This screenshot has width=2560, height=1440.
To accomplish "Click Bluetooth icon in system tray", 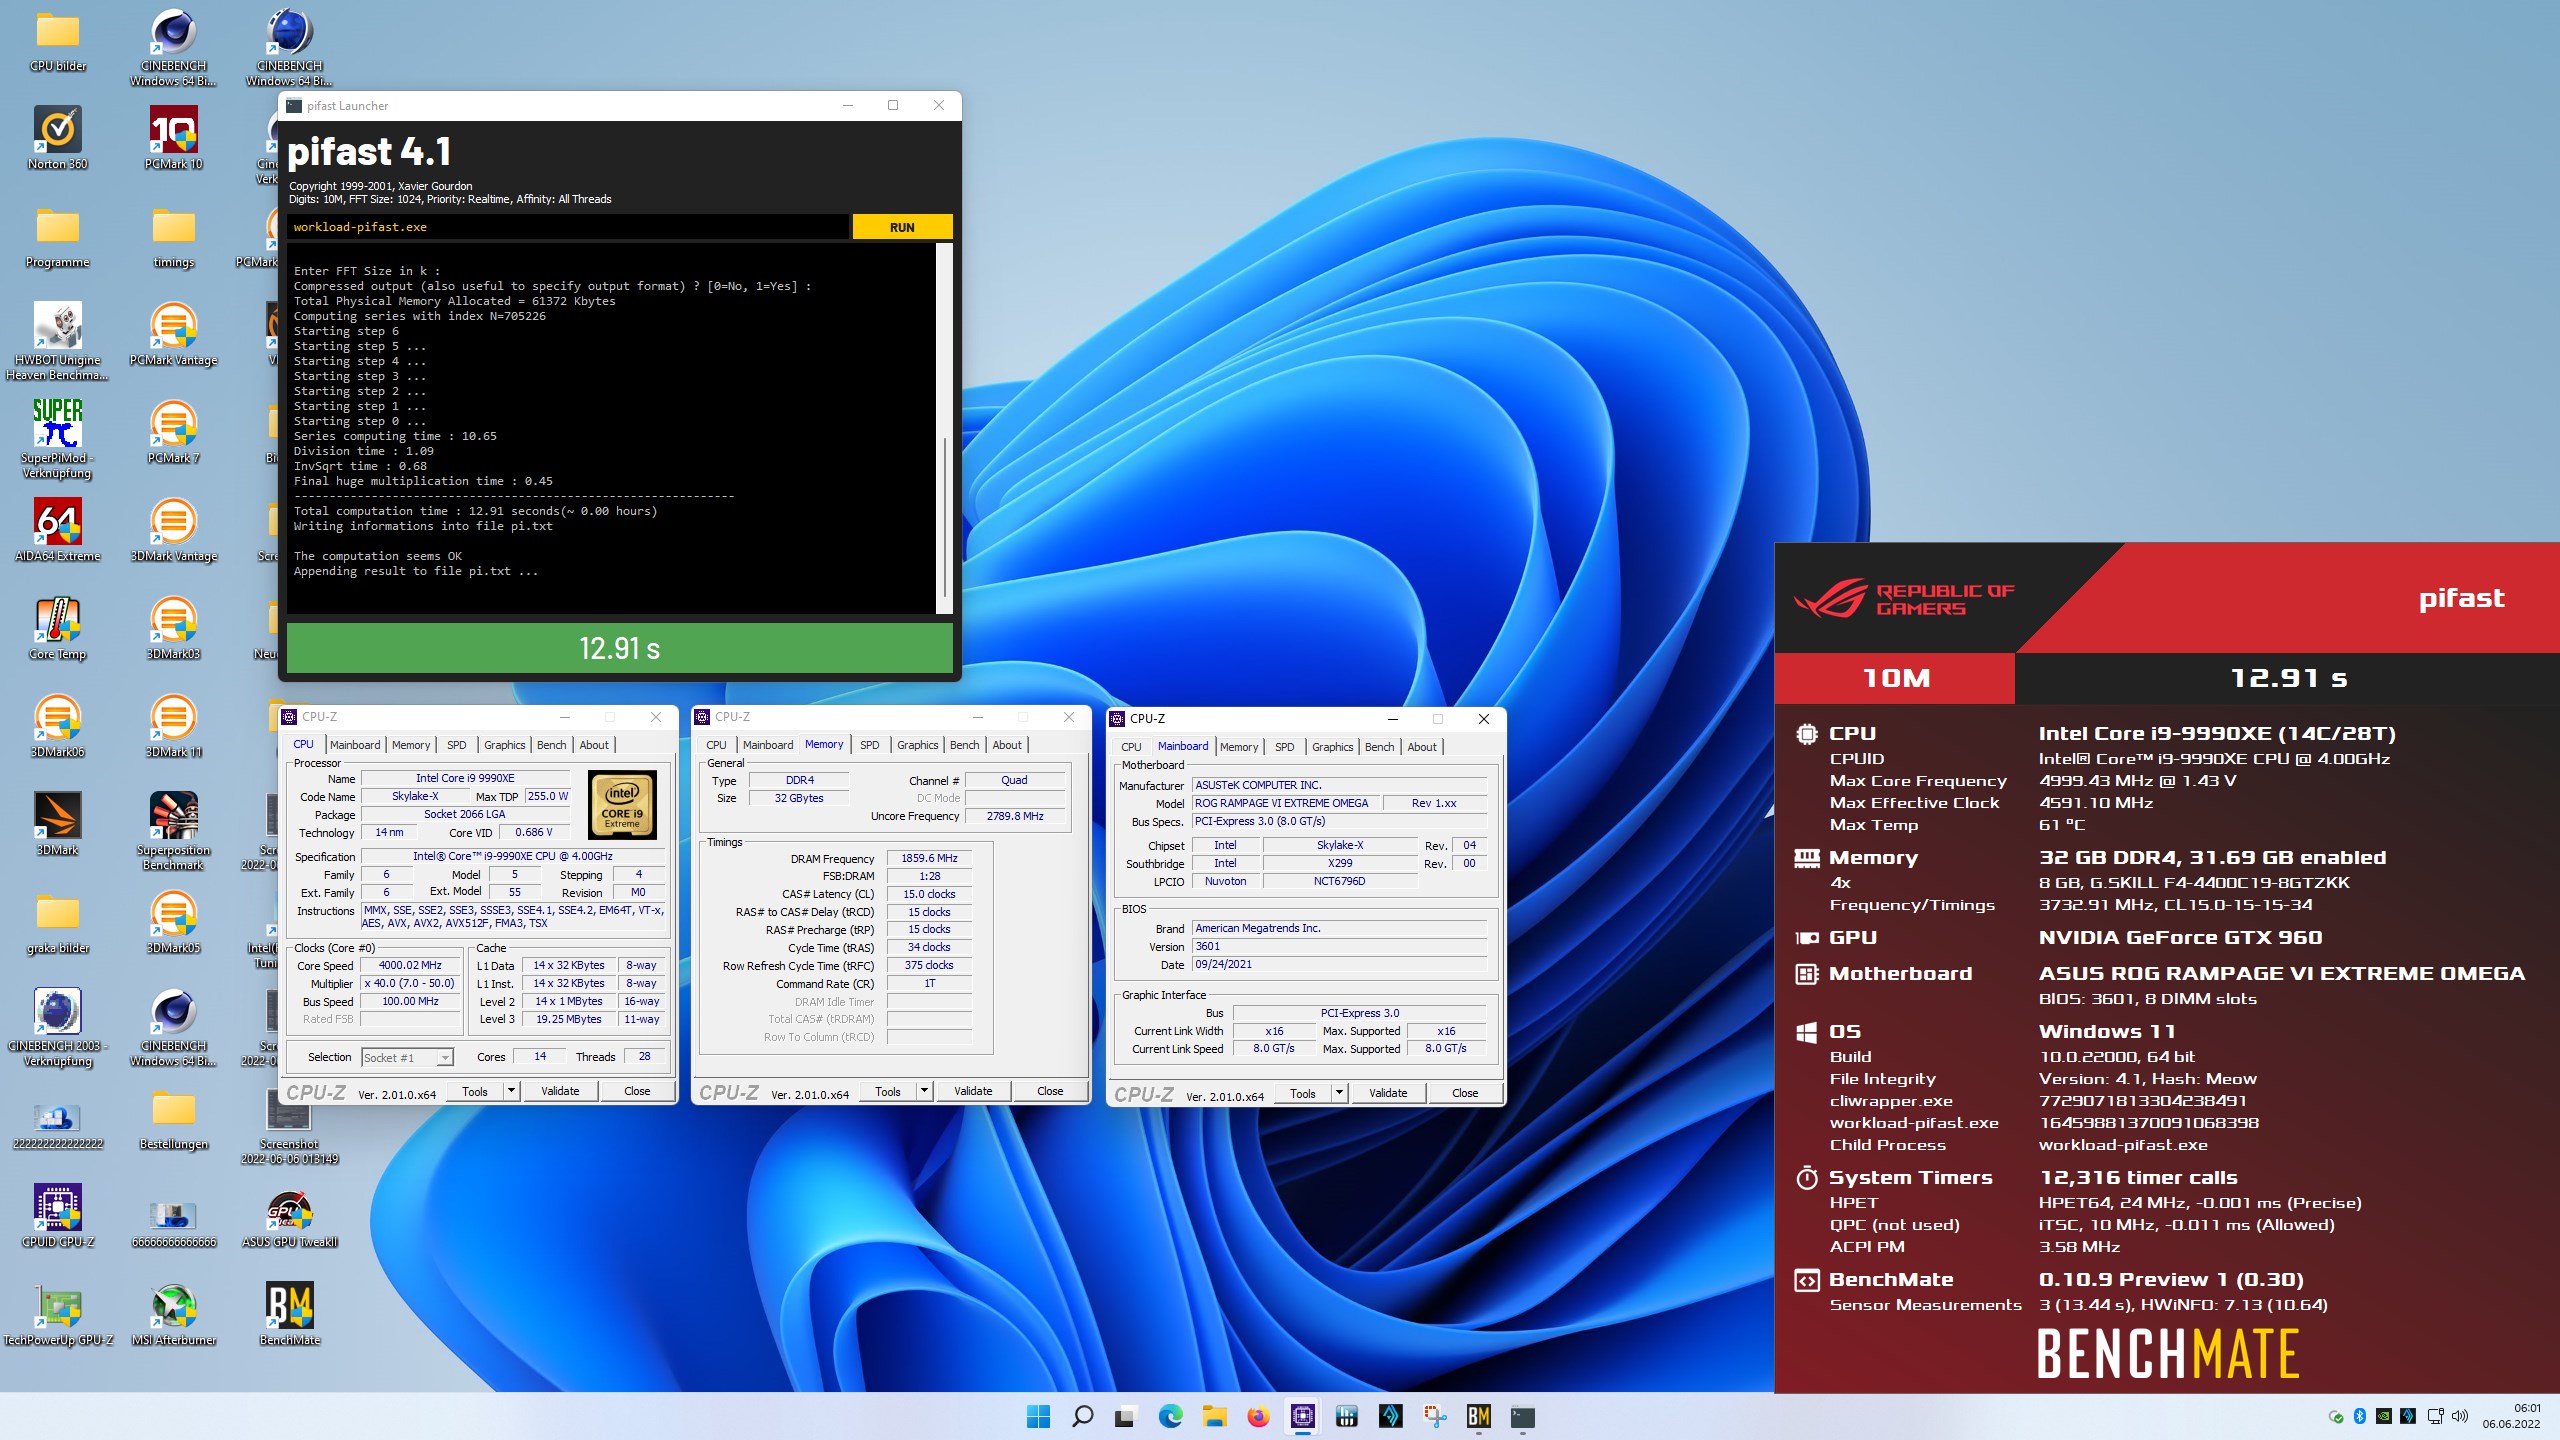I will tap(2359, 1416).
